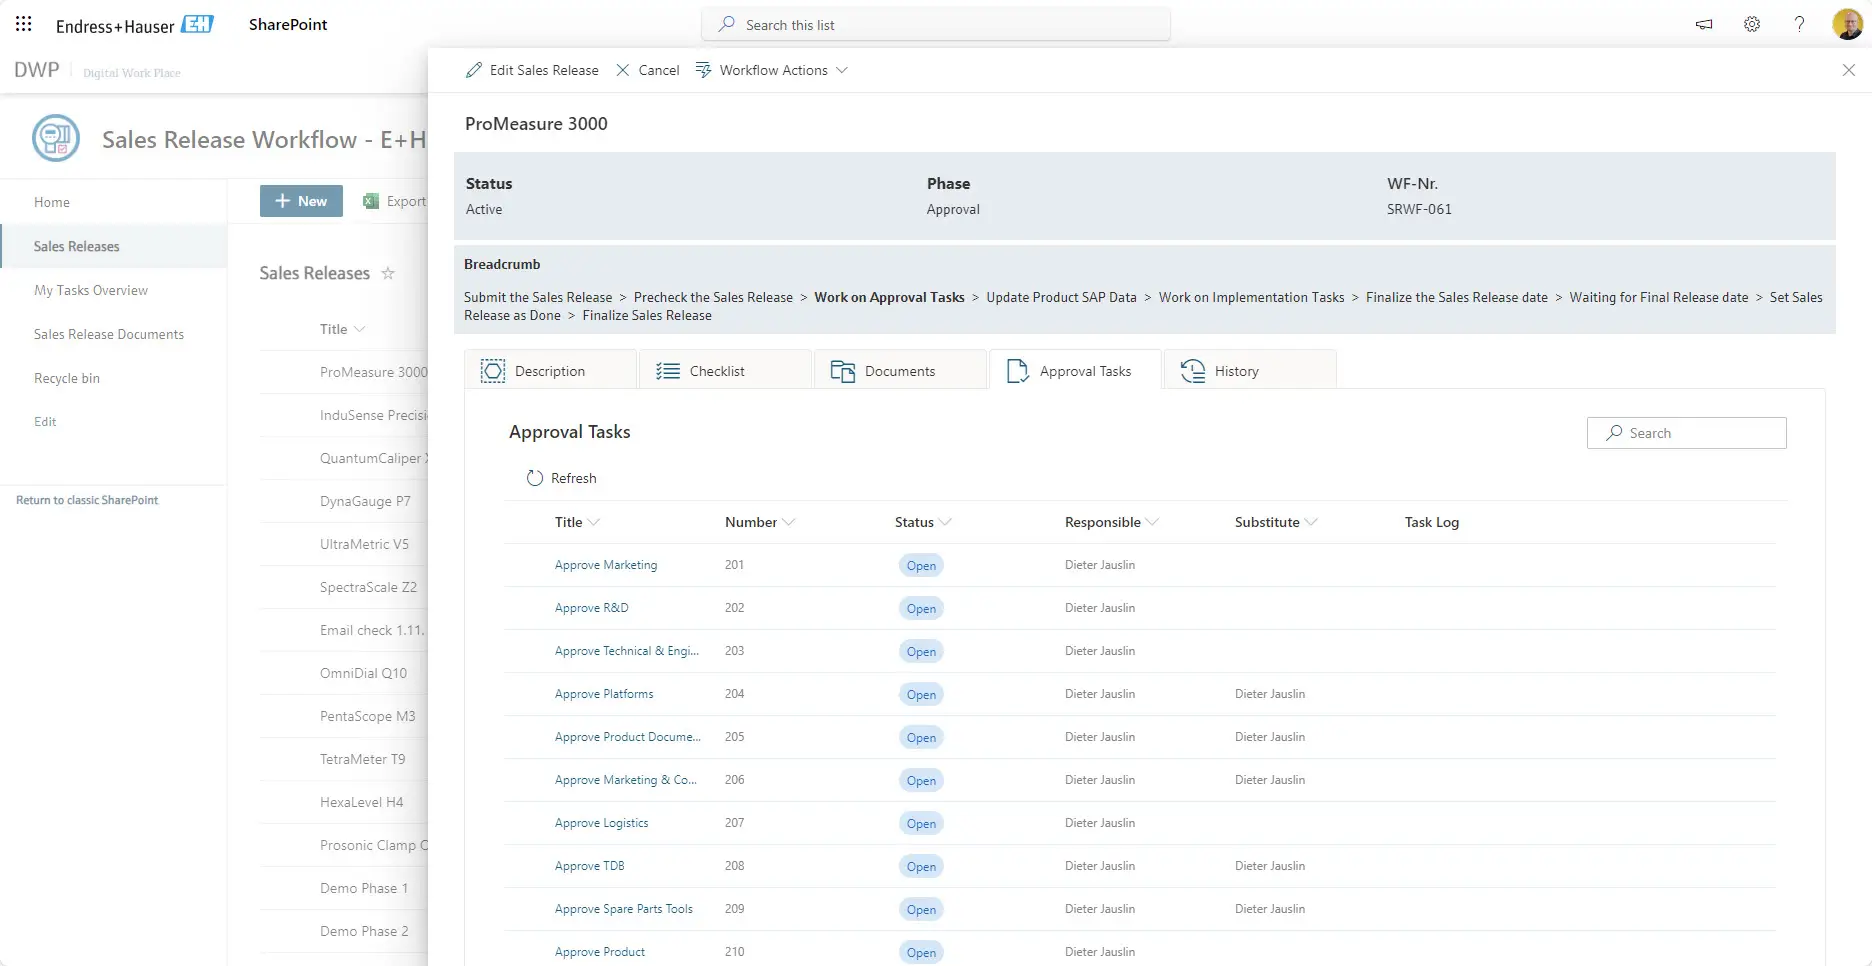Open the SharePoint settings gear
The width and height of the screenshot is (1872, 966).
click(1751, 24)
